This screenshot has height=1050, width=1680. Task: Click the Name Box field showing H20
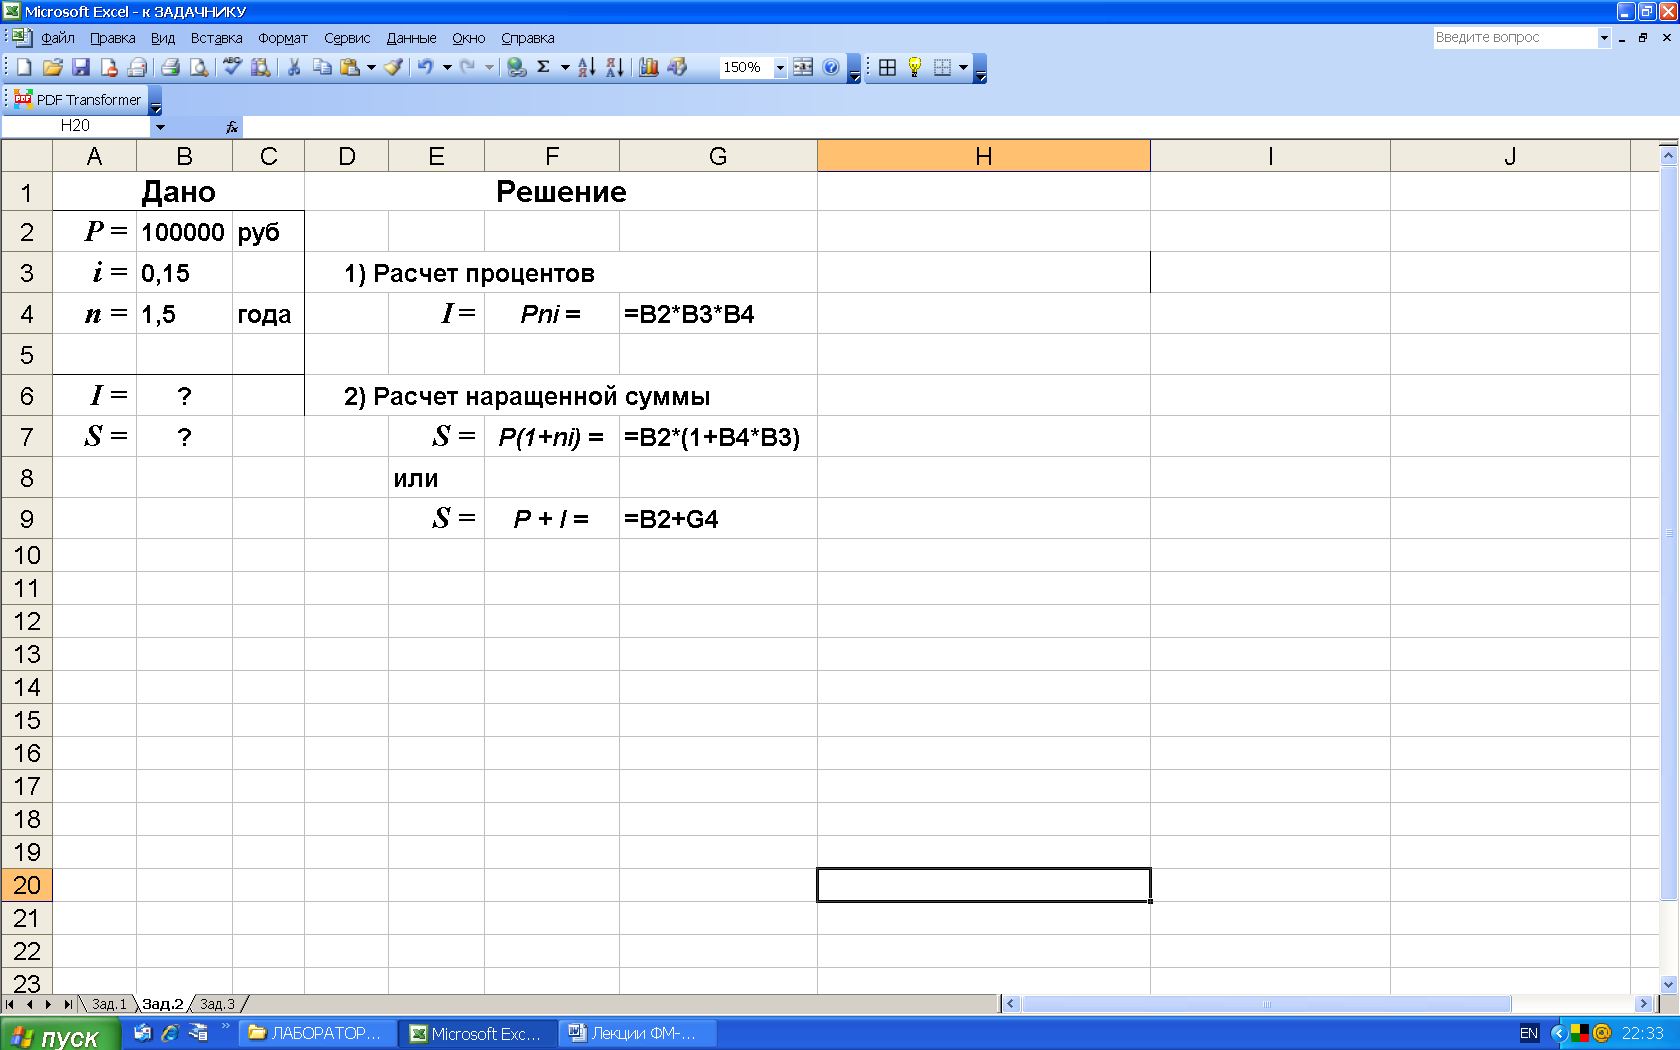75,126
